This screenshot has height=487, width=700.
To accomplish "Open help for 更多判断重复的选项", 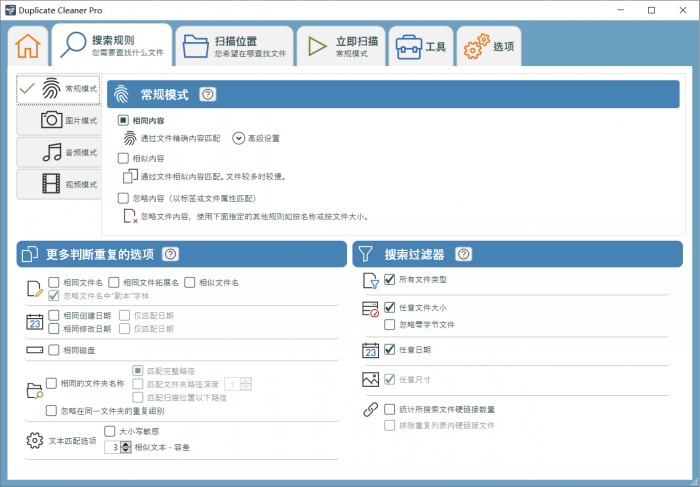I will pos(170,254).
